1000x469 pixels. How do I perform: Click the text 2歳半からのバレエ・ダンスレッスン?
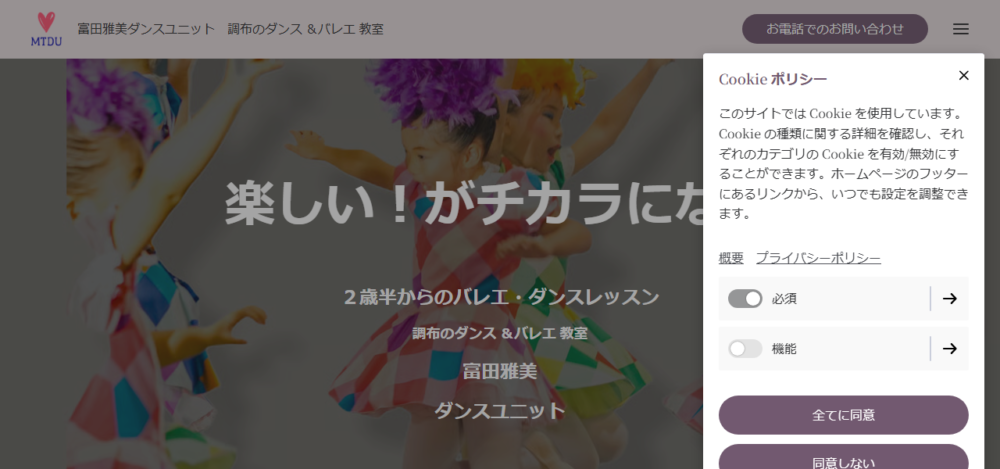click(x=501, y=297)
